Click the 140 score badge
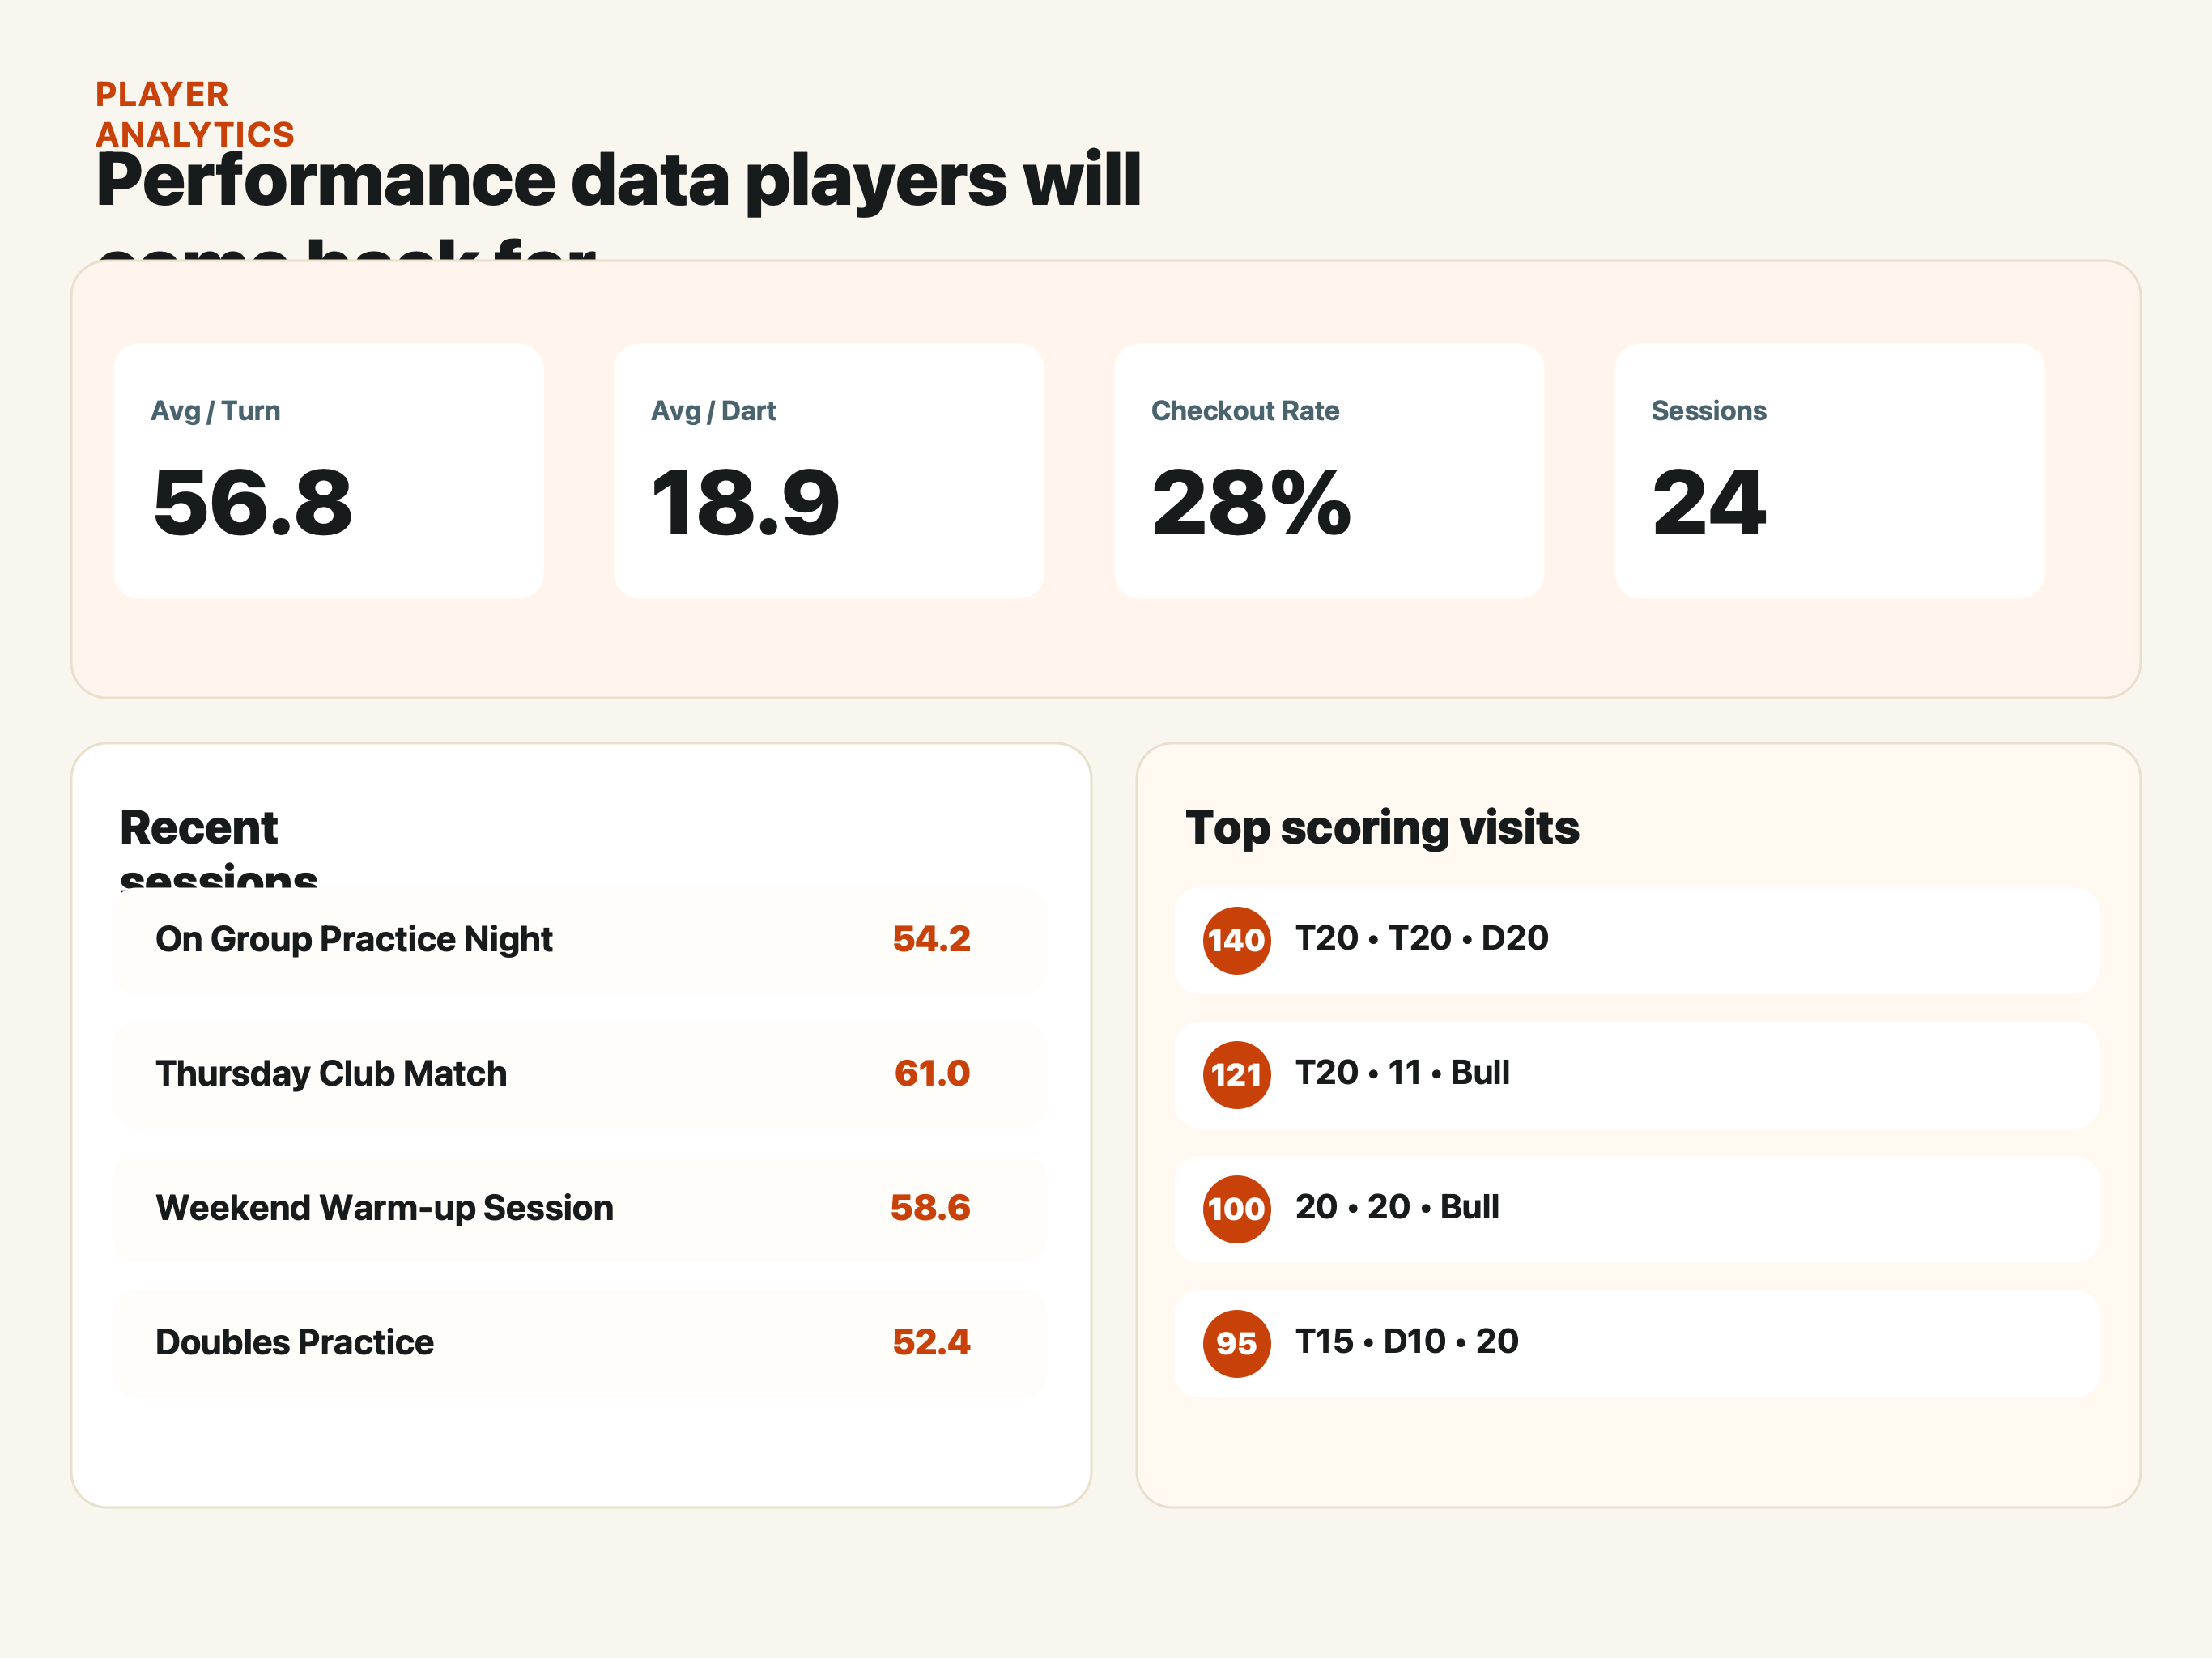2212x1658 pixels. (1236, 940)
